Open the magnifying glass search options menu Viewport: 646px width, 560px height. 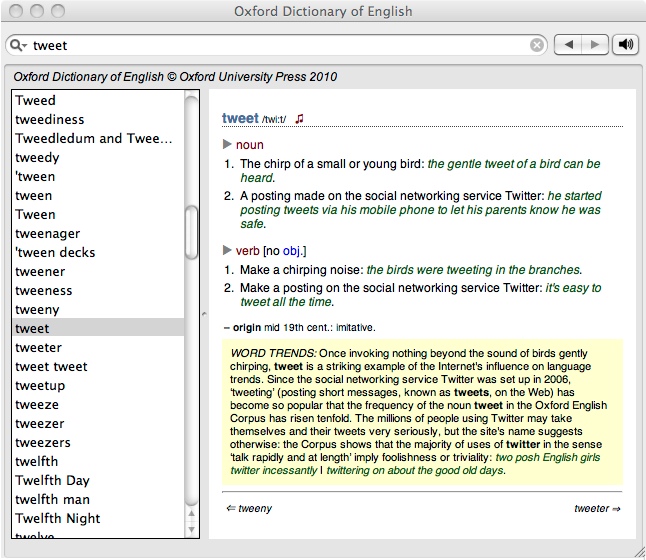[19, 45]
